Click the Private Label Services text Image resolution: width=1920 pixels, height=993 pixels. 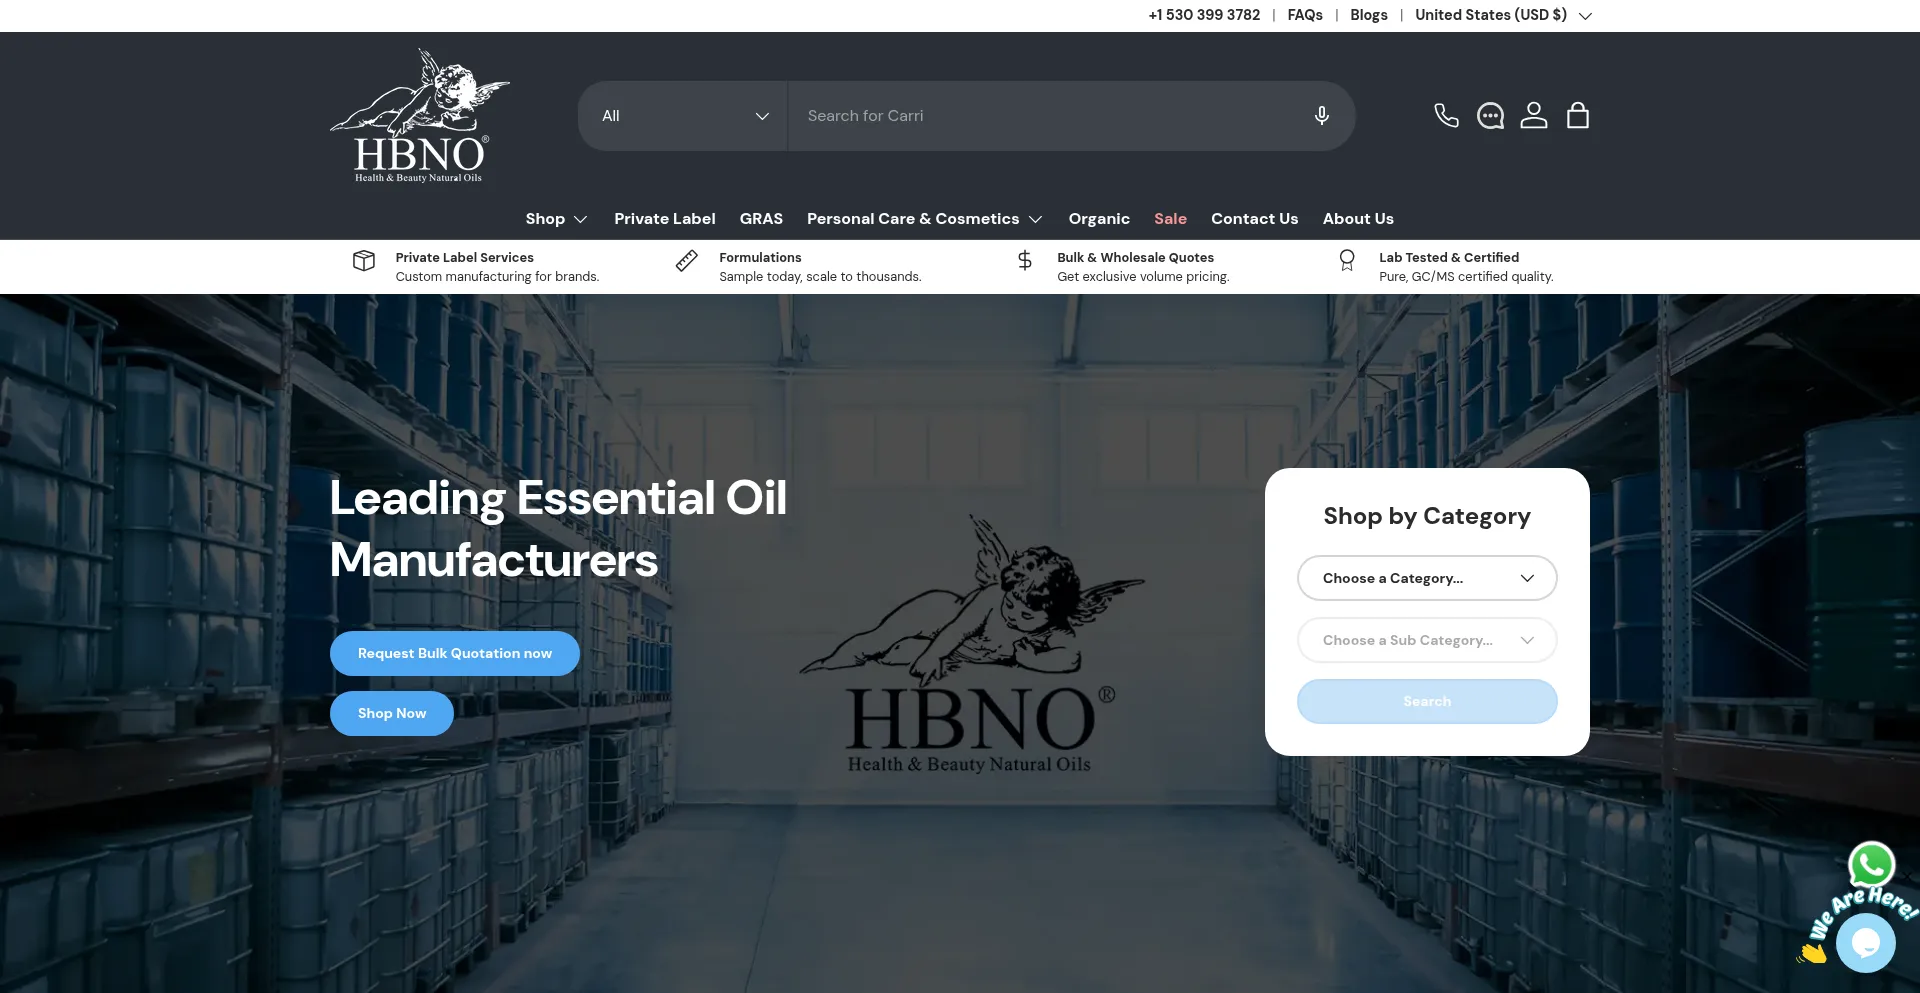[x=464, y=257]
